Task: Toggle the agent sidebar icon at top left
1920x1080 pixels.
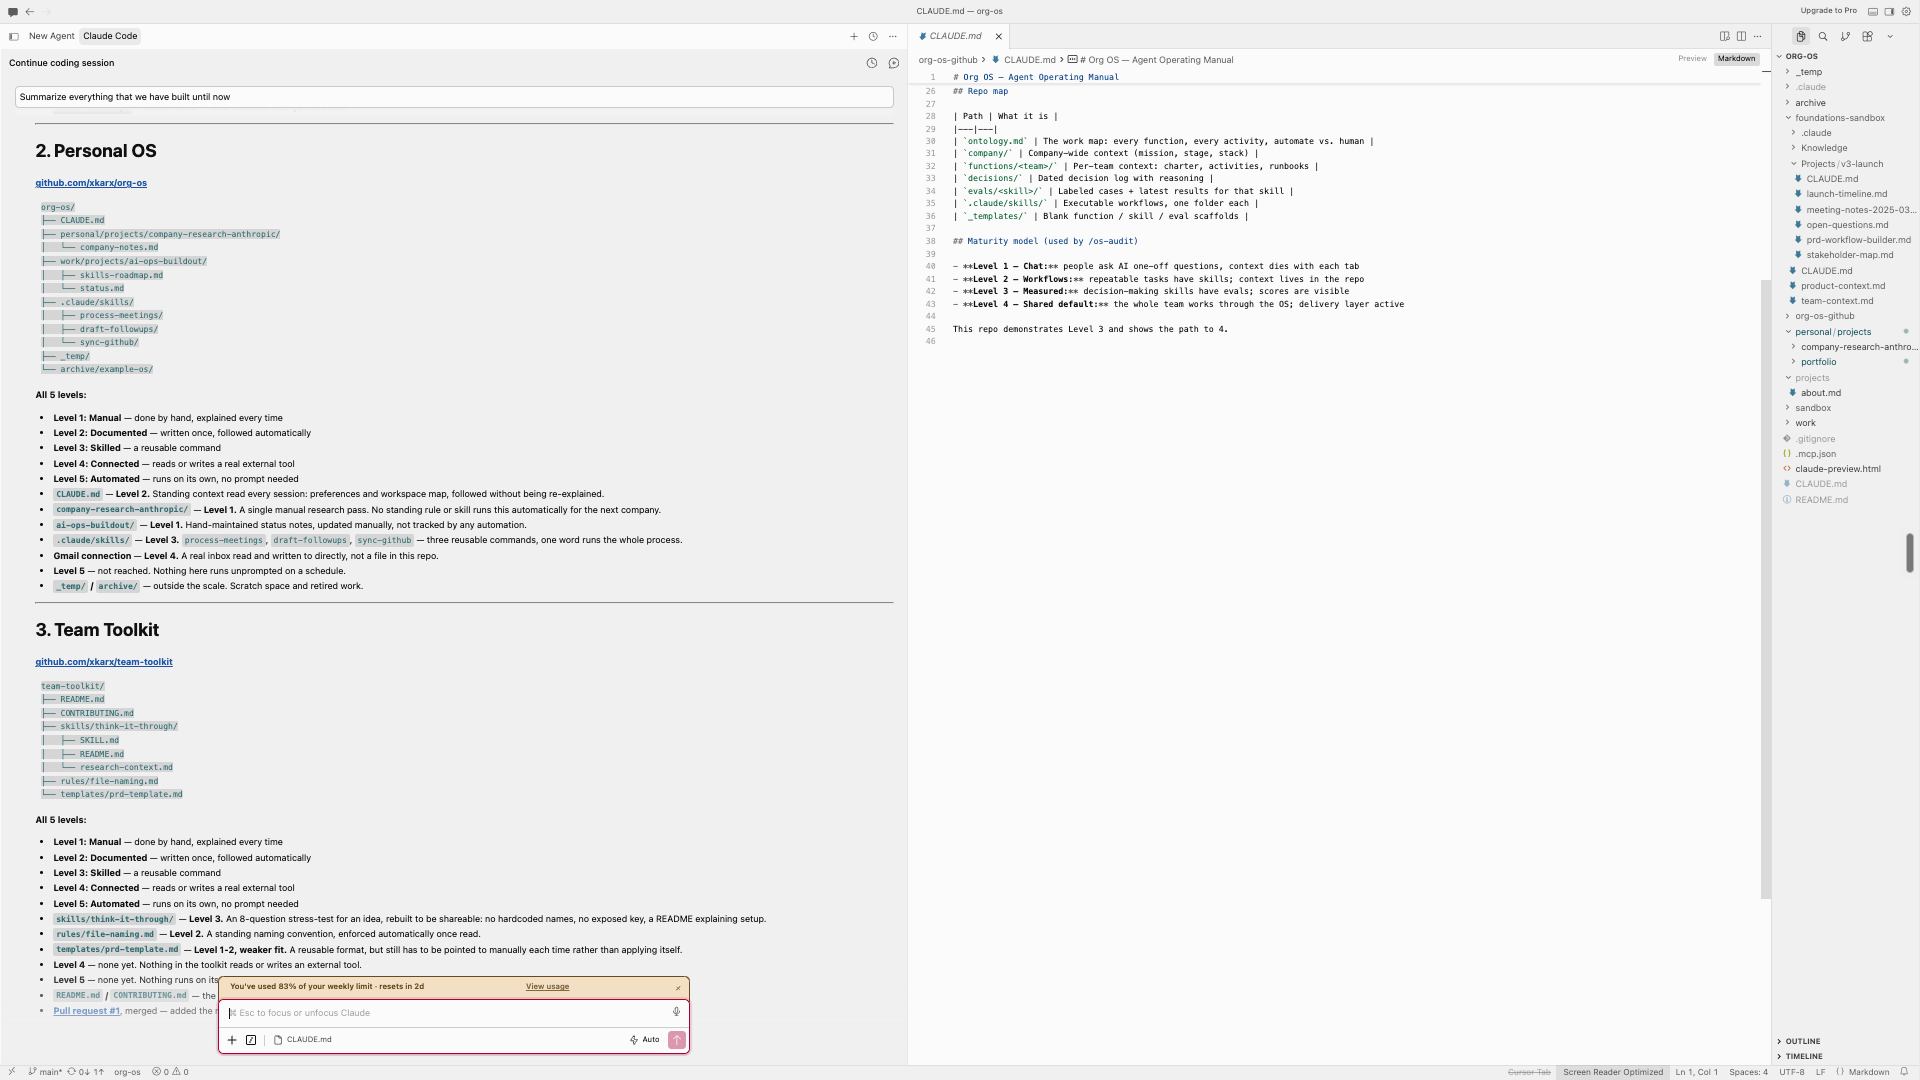Action: (14, 36)
